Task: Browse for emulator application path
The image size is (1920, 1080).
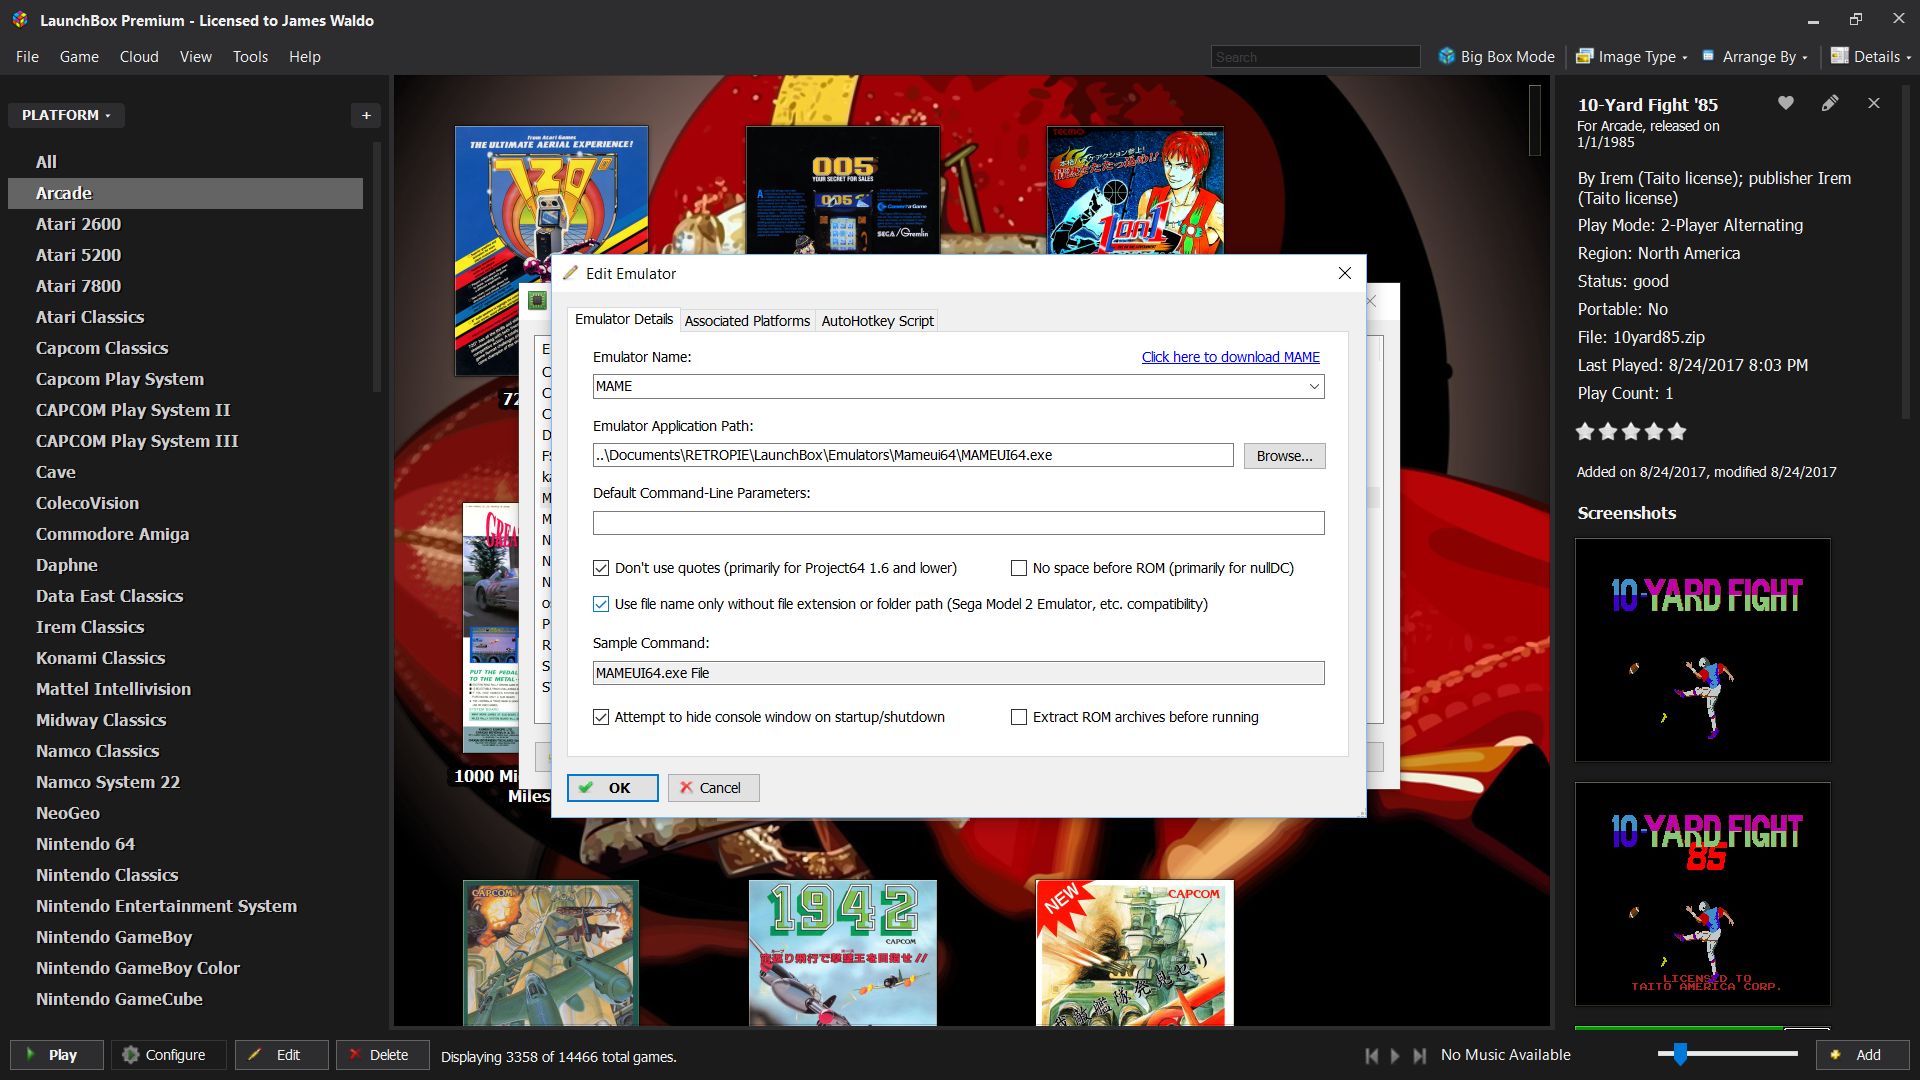Action: pyautogui.click(x=1284, y=456)
